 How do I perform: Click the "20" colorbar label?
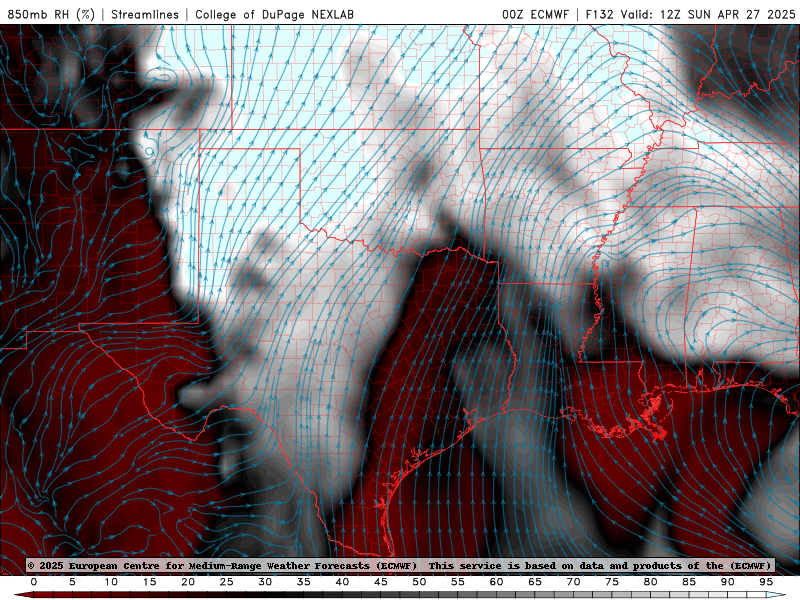tap(188, 582)
